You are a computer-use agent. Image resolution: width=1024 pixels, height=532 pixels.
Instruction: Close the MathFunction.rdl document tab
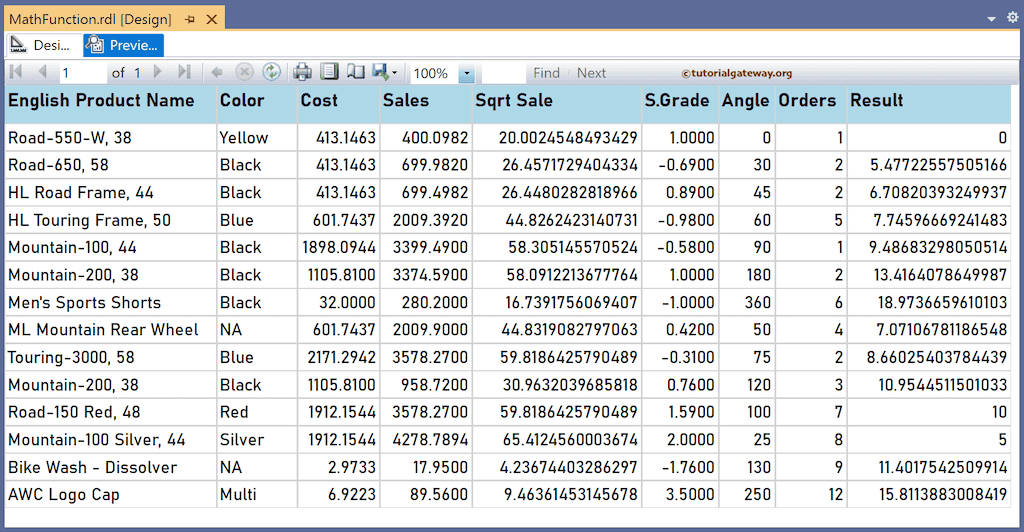212,20
